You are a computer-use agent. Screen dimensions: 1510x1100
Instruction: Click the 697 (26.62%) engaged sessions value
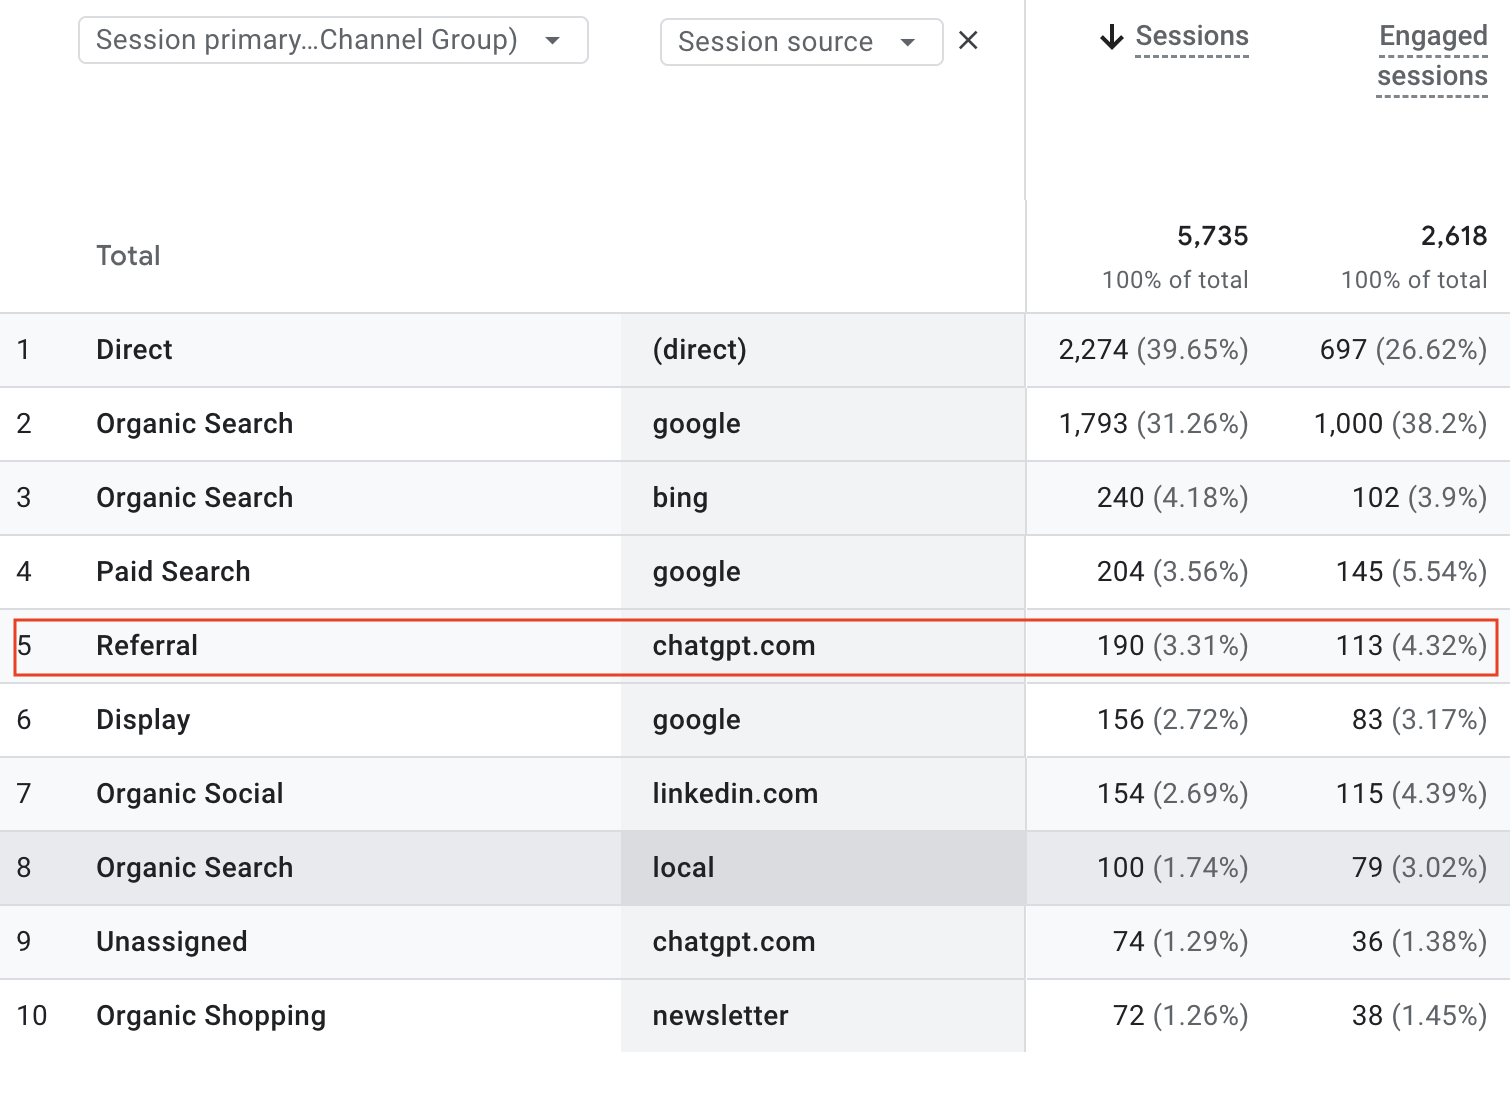point(1403,350)
